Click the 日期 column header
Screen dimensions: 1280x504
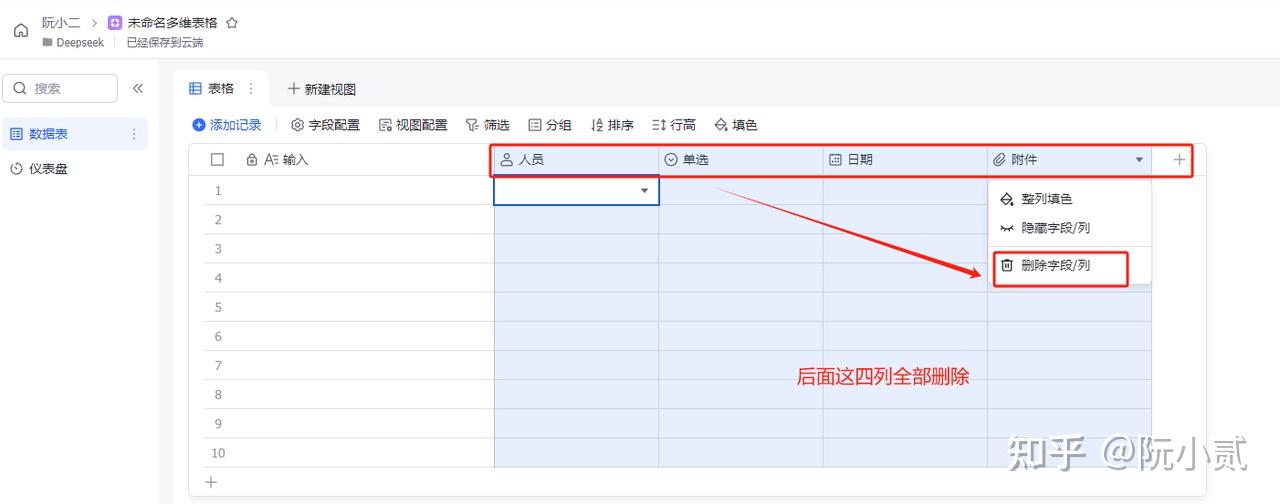pos(905,160)
